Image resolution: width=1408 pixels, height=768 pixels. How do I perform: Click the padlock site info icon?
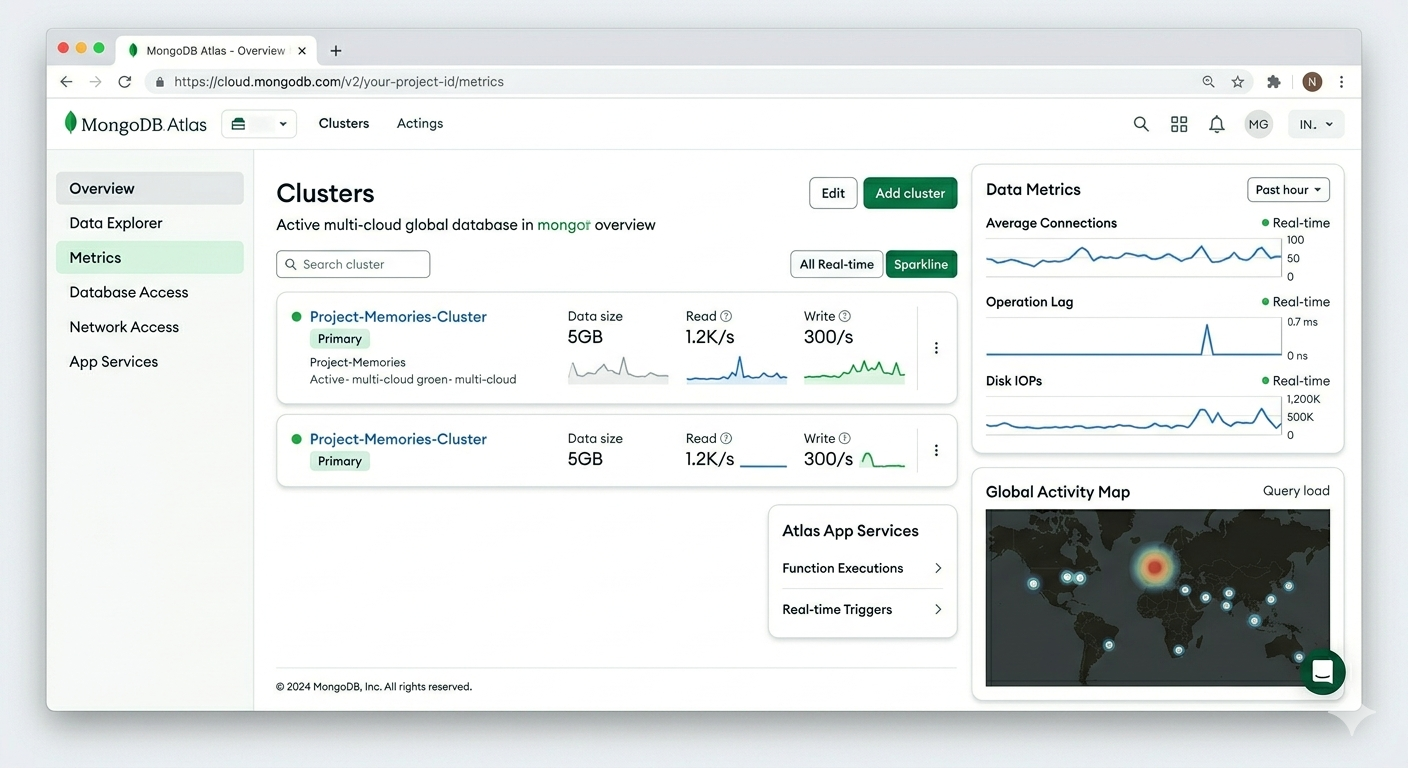[x=160, y=82]
